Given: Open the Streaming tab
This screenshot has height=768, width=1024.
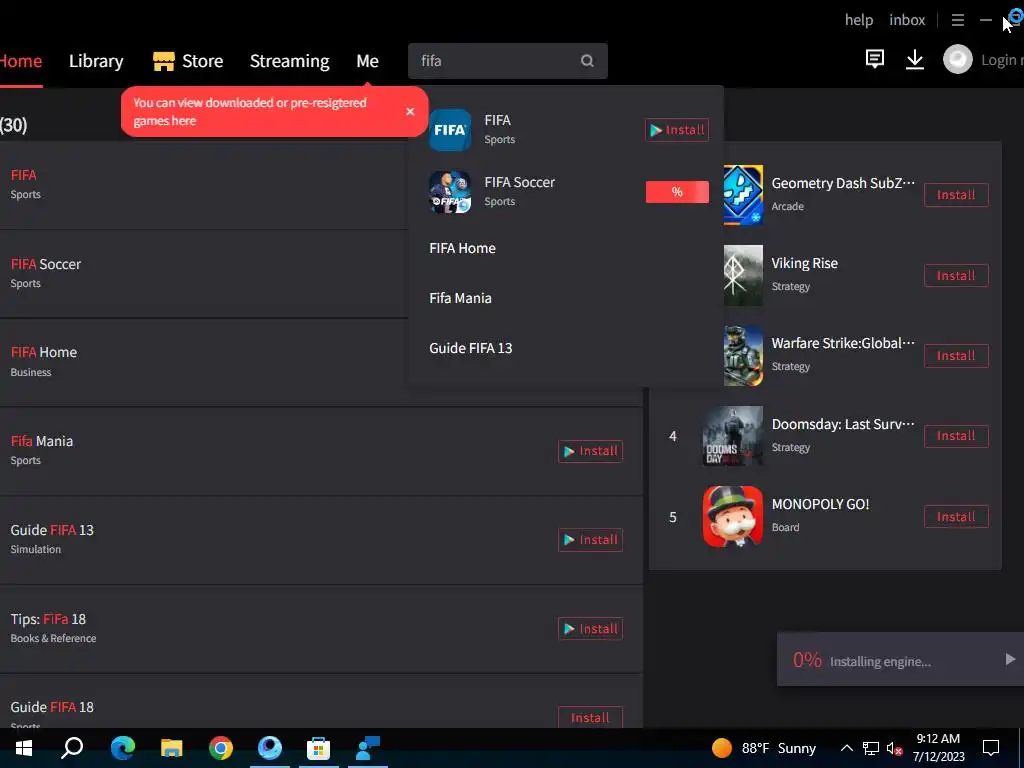Looking at the screenshot, I should (289, 61).
